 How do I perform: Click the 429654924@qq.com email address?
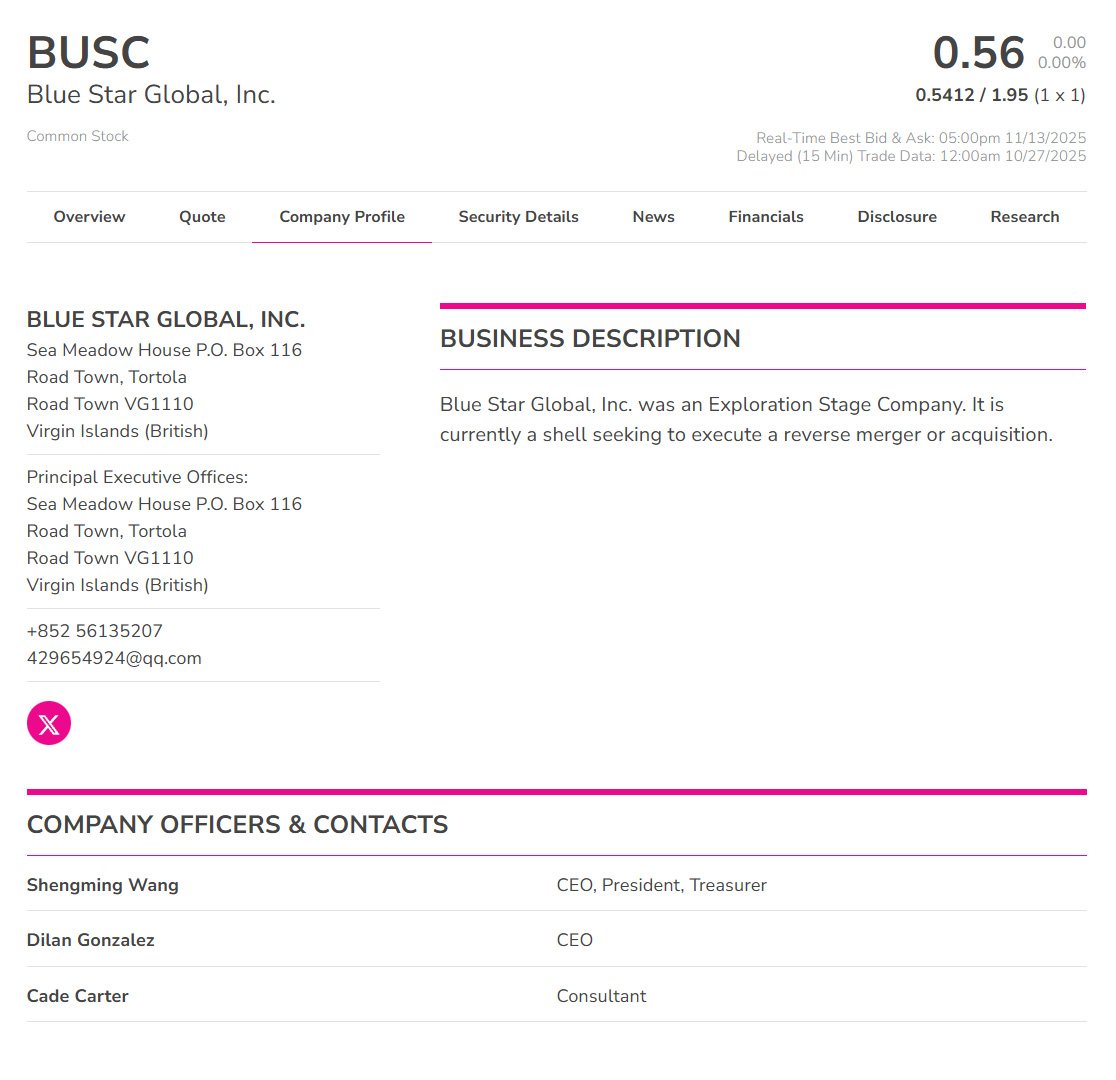pos(114,658)
